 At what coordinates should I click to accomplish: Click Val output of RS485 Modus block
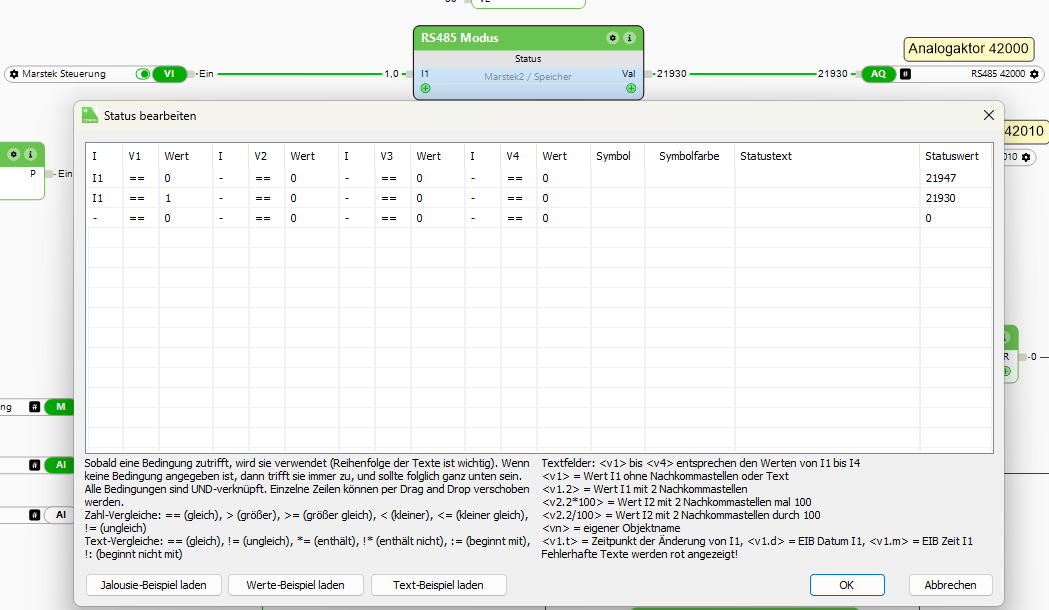(x=628, y=74)
